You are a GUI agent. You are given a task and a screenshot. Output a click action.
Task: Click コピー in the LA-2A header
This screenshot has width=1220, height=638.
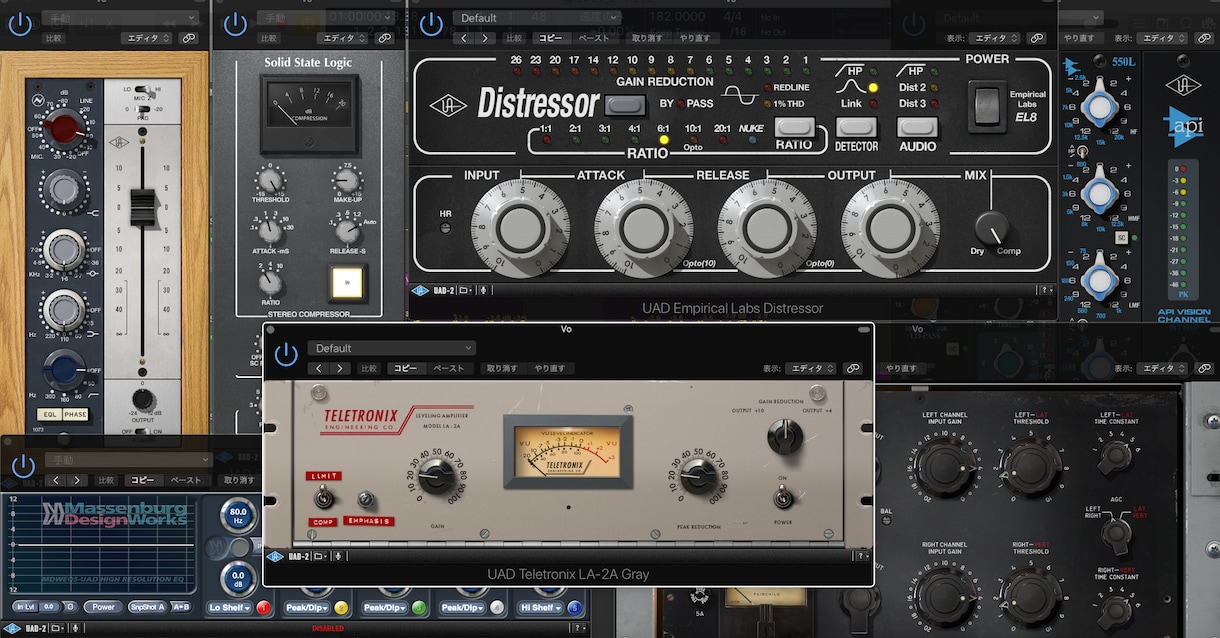tap(405, 368)
